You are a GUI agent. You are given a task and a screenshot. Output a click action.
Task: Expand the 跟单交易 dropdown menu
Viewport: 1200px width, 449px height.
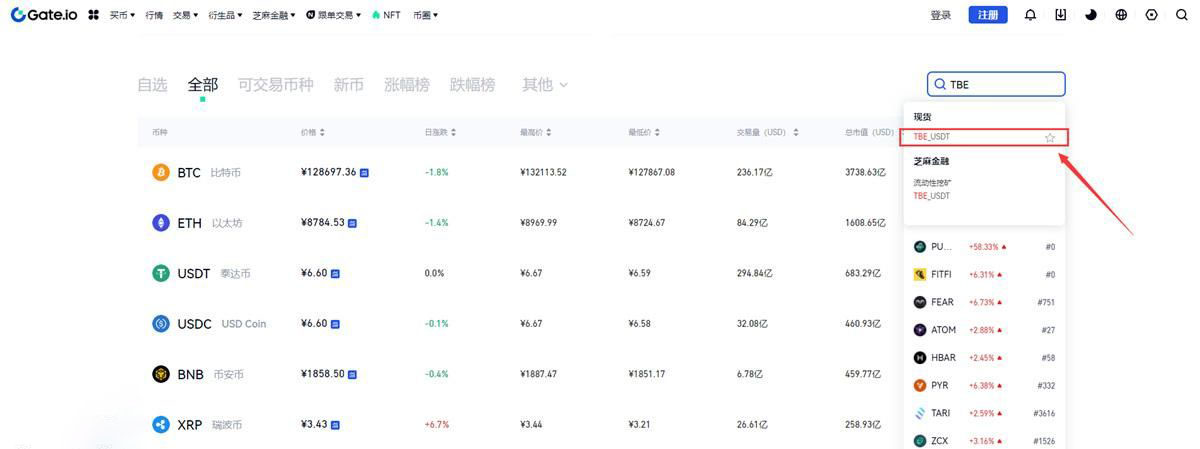(x=334, y=15)
